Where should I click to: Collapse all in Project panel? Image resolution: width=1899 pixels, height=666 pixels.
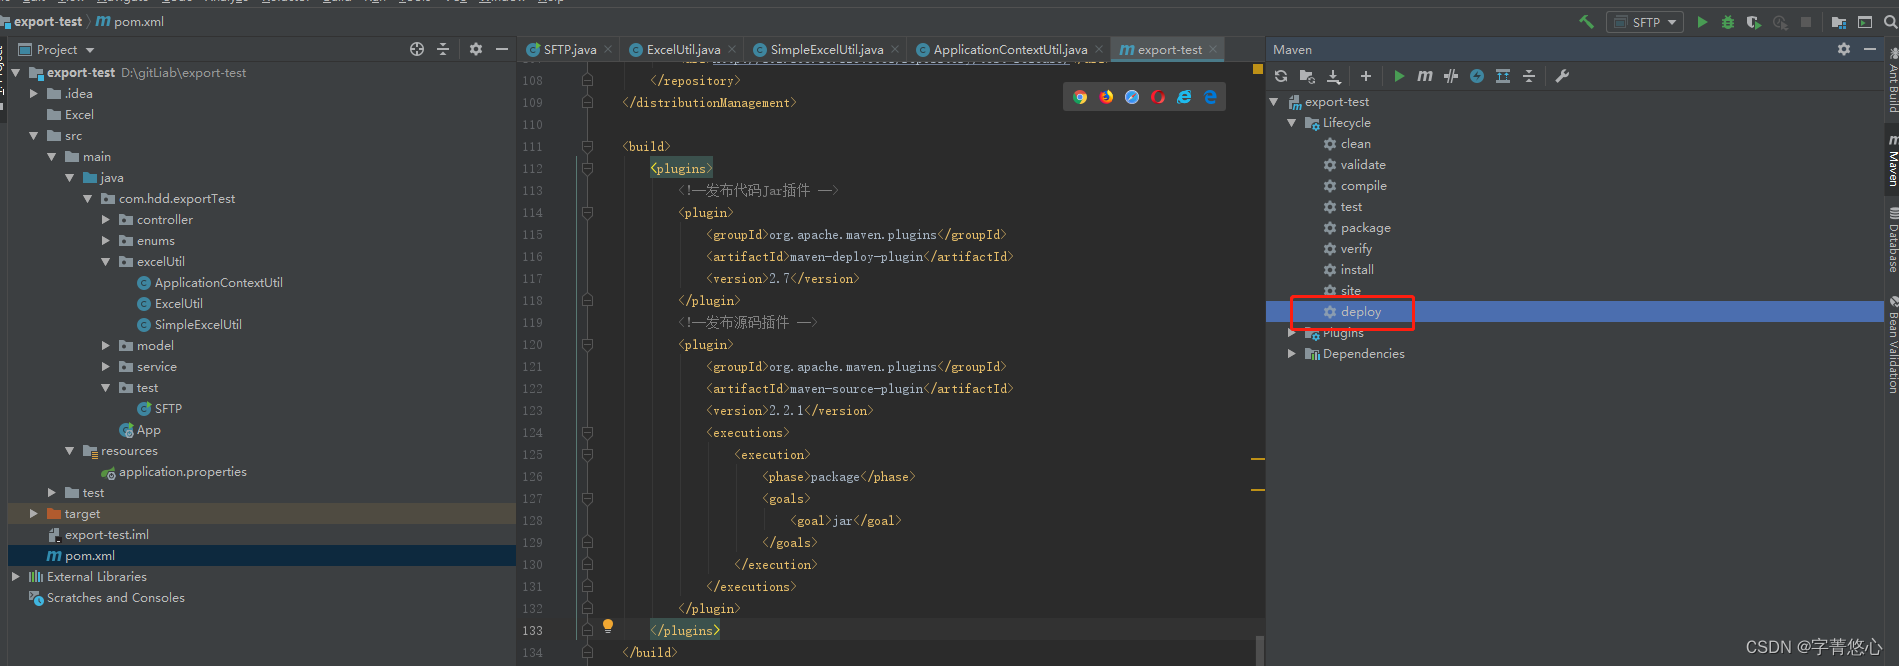[443, 49]
